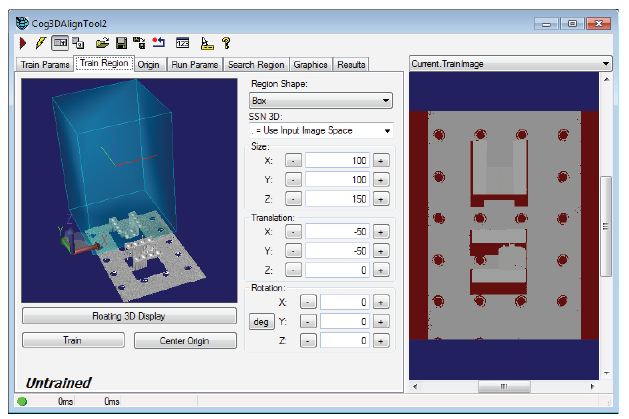Open the Origin tab
629x419 pixels.
[148, 65]
